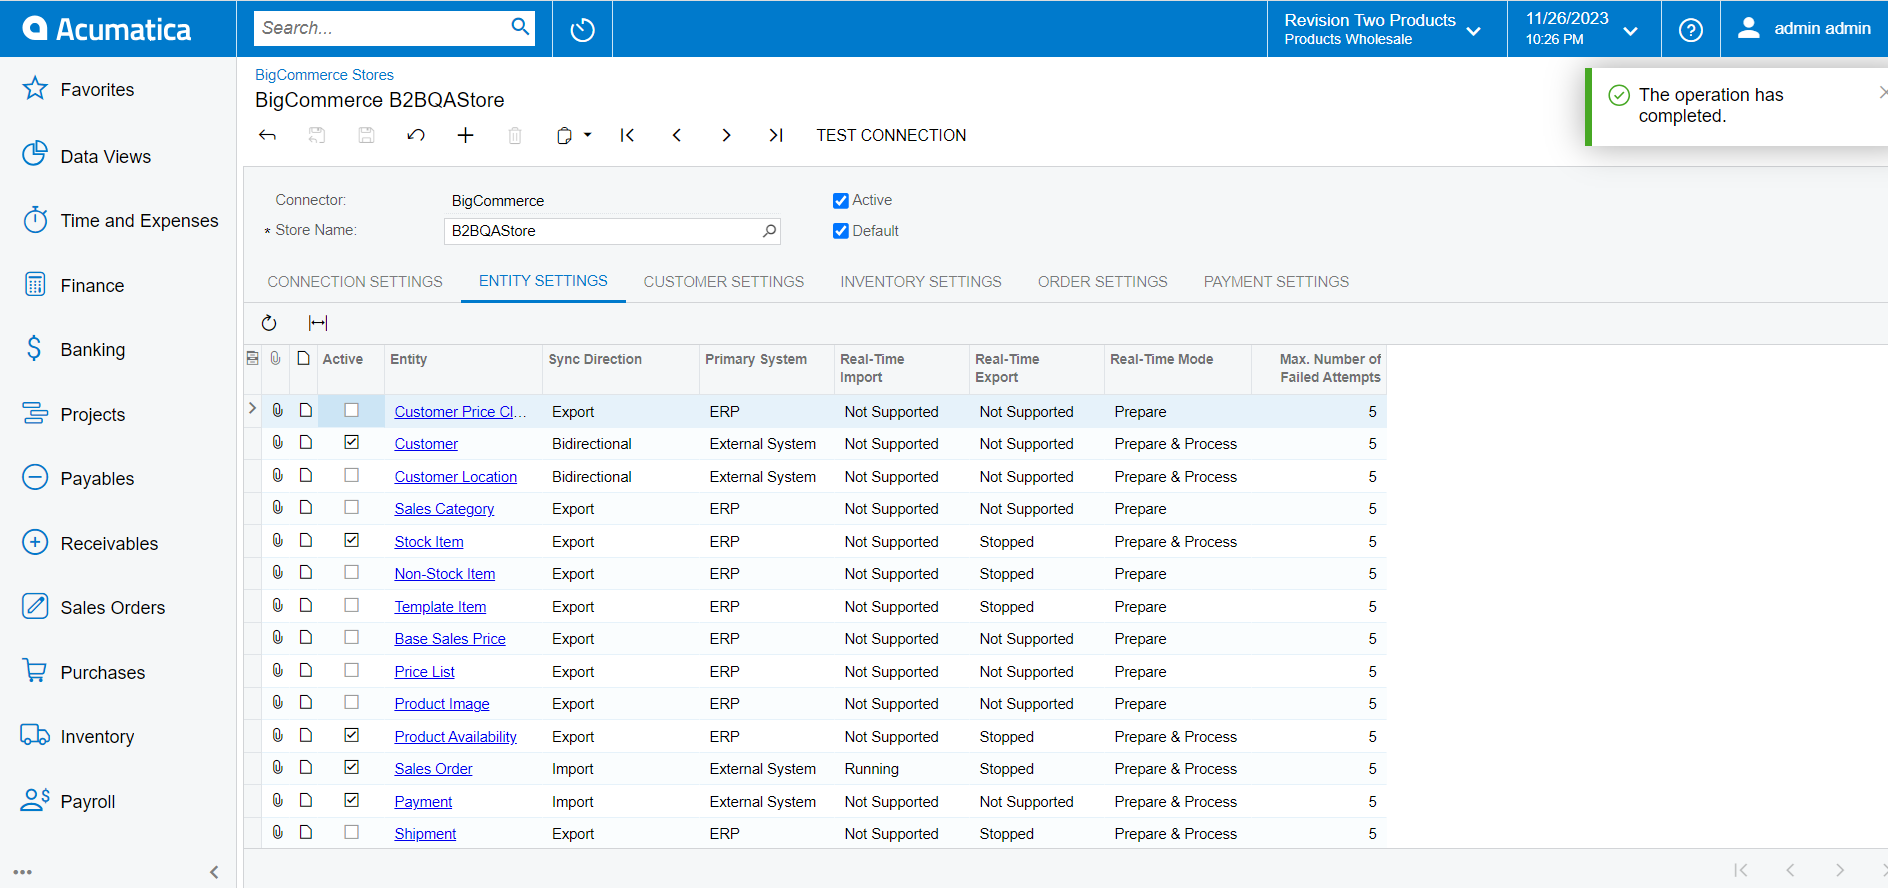1888x888 pixels.
Task: Open Revision Two Products company selector
Action: pyautogui.click(x=1385, y=29)
